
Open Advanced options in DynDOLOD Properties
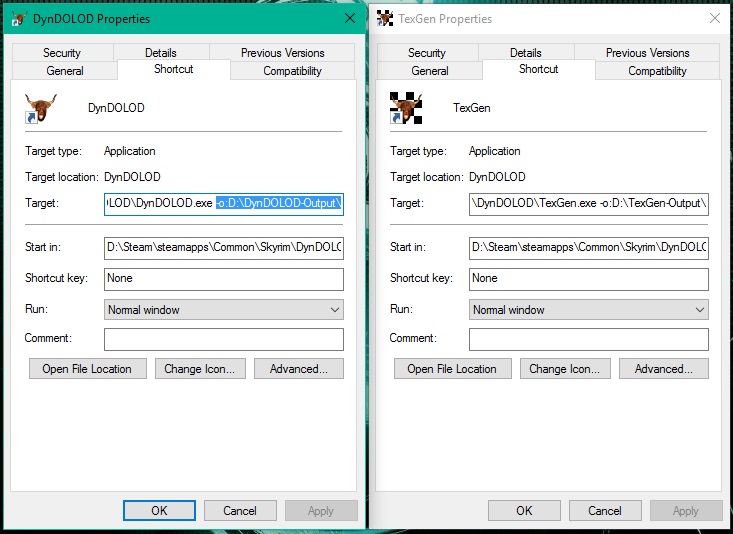click(x=299, y=368)
